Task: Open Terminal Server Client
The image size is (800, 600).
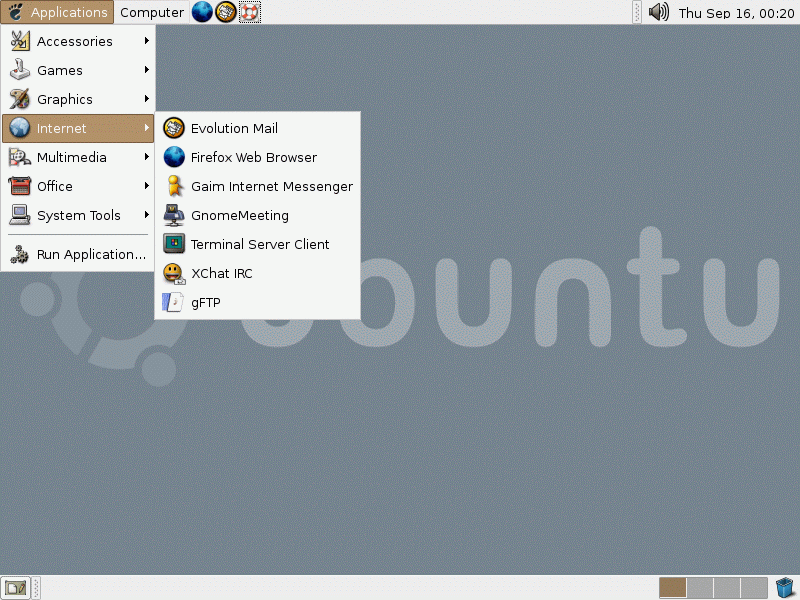Action: [261, 244]
